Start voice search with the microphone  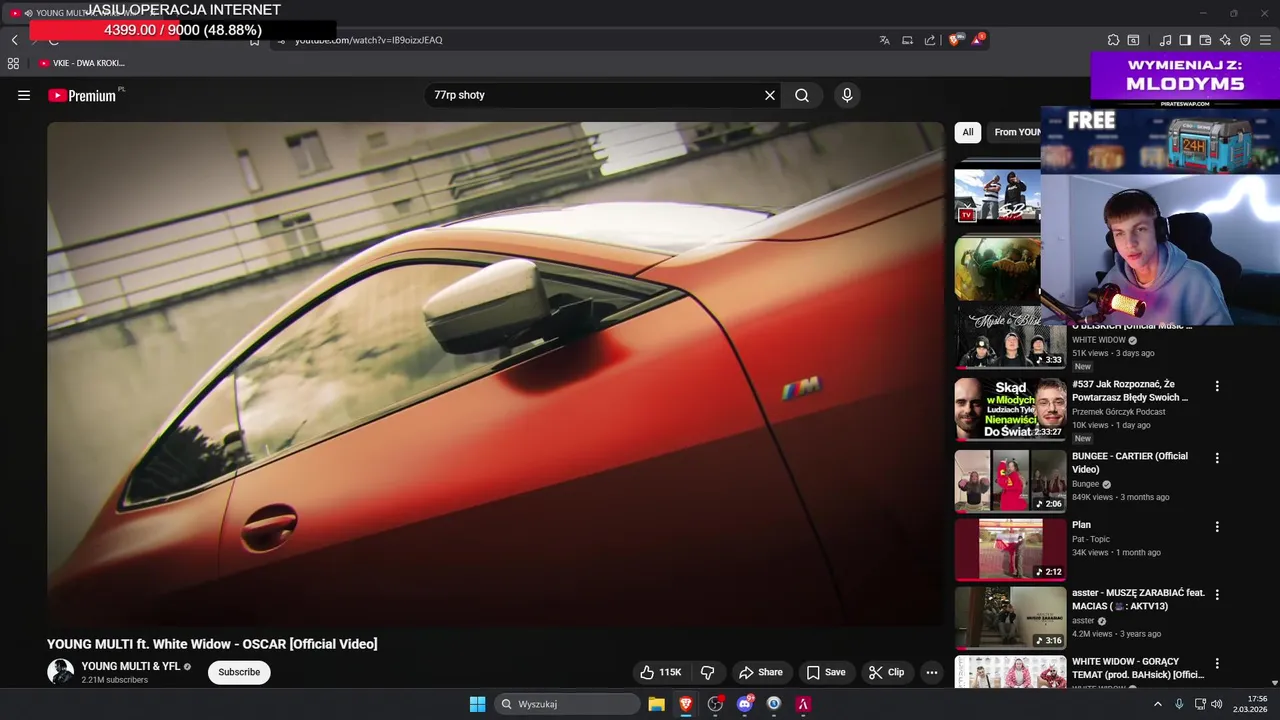click(847, 95)
